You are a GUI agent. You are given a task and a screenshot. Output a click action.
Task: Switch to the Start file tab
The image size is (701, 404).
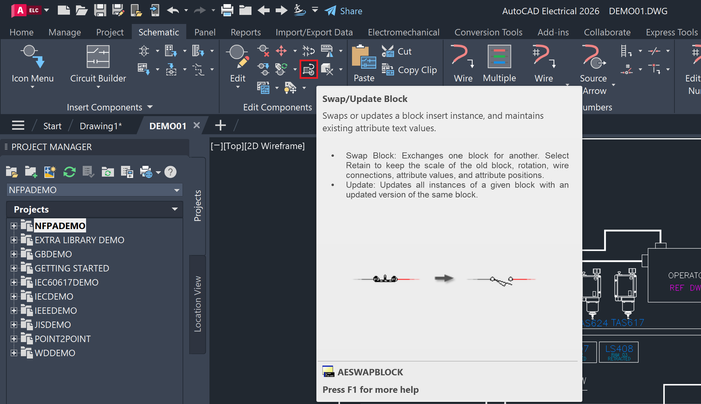[52, 126]
